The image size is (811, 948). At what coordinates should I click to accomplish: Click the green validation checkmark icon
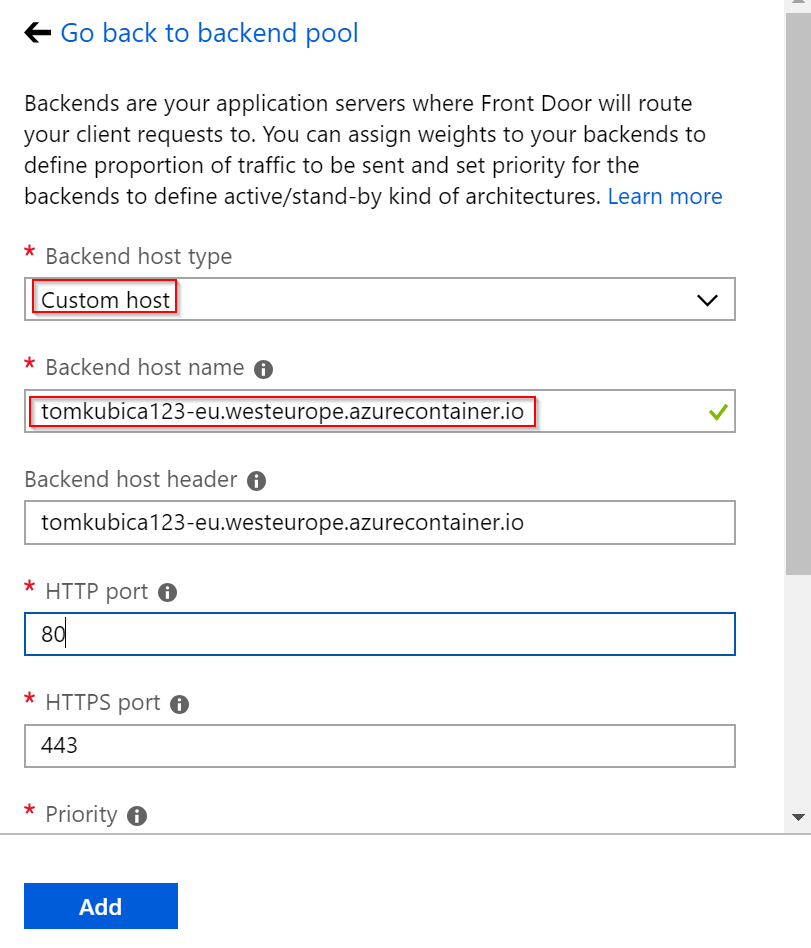click(718, 412)
